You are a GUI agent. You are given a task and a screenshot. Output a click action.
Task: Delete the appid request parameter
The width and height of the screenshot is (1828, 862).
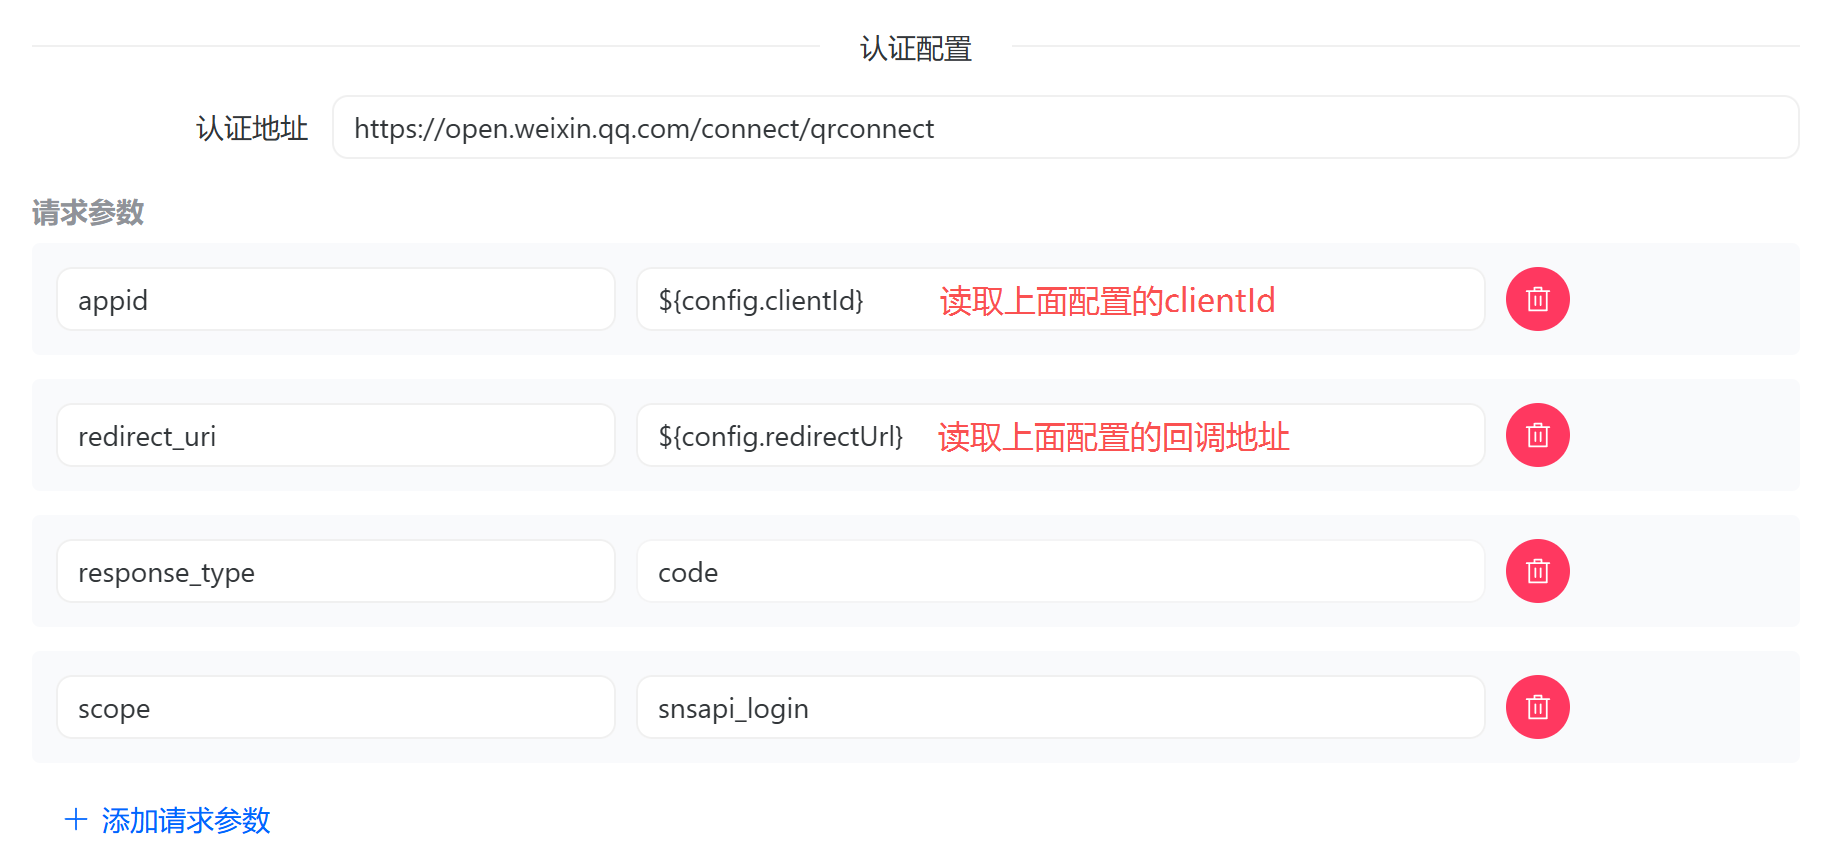pos(1537,299)
